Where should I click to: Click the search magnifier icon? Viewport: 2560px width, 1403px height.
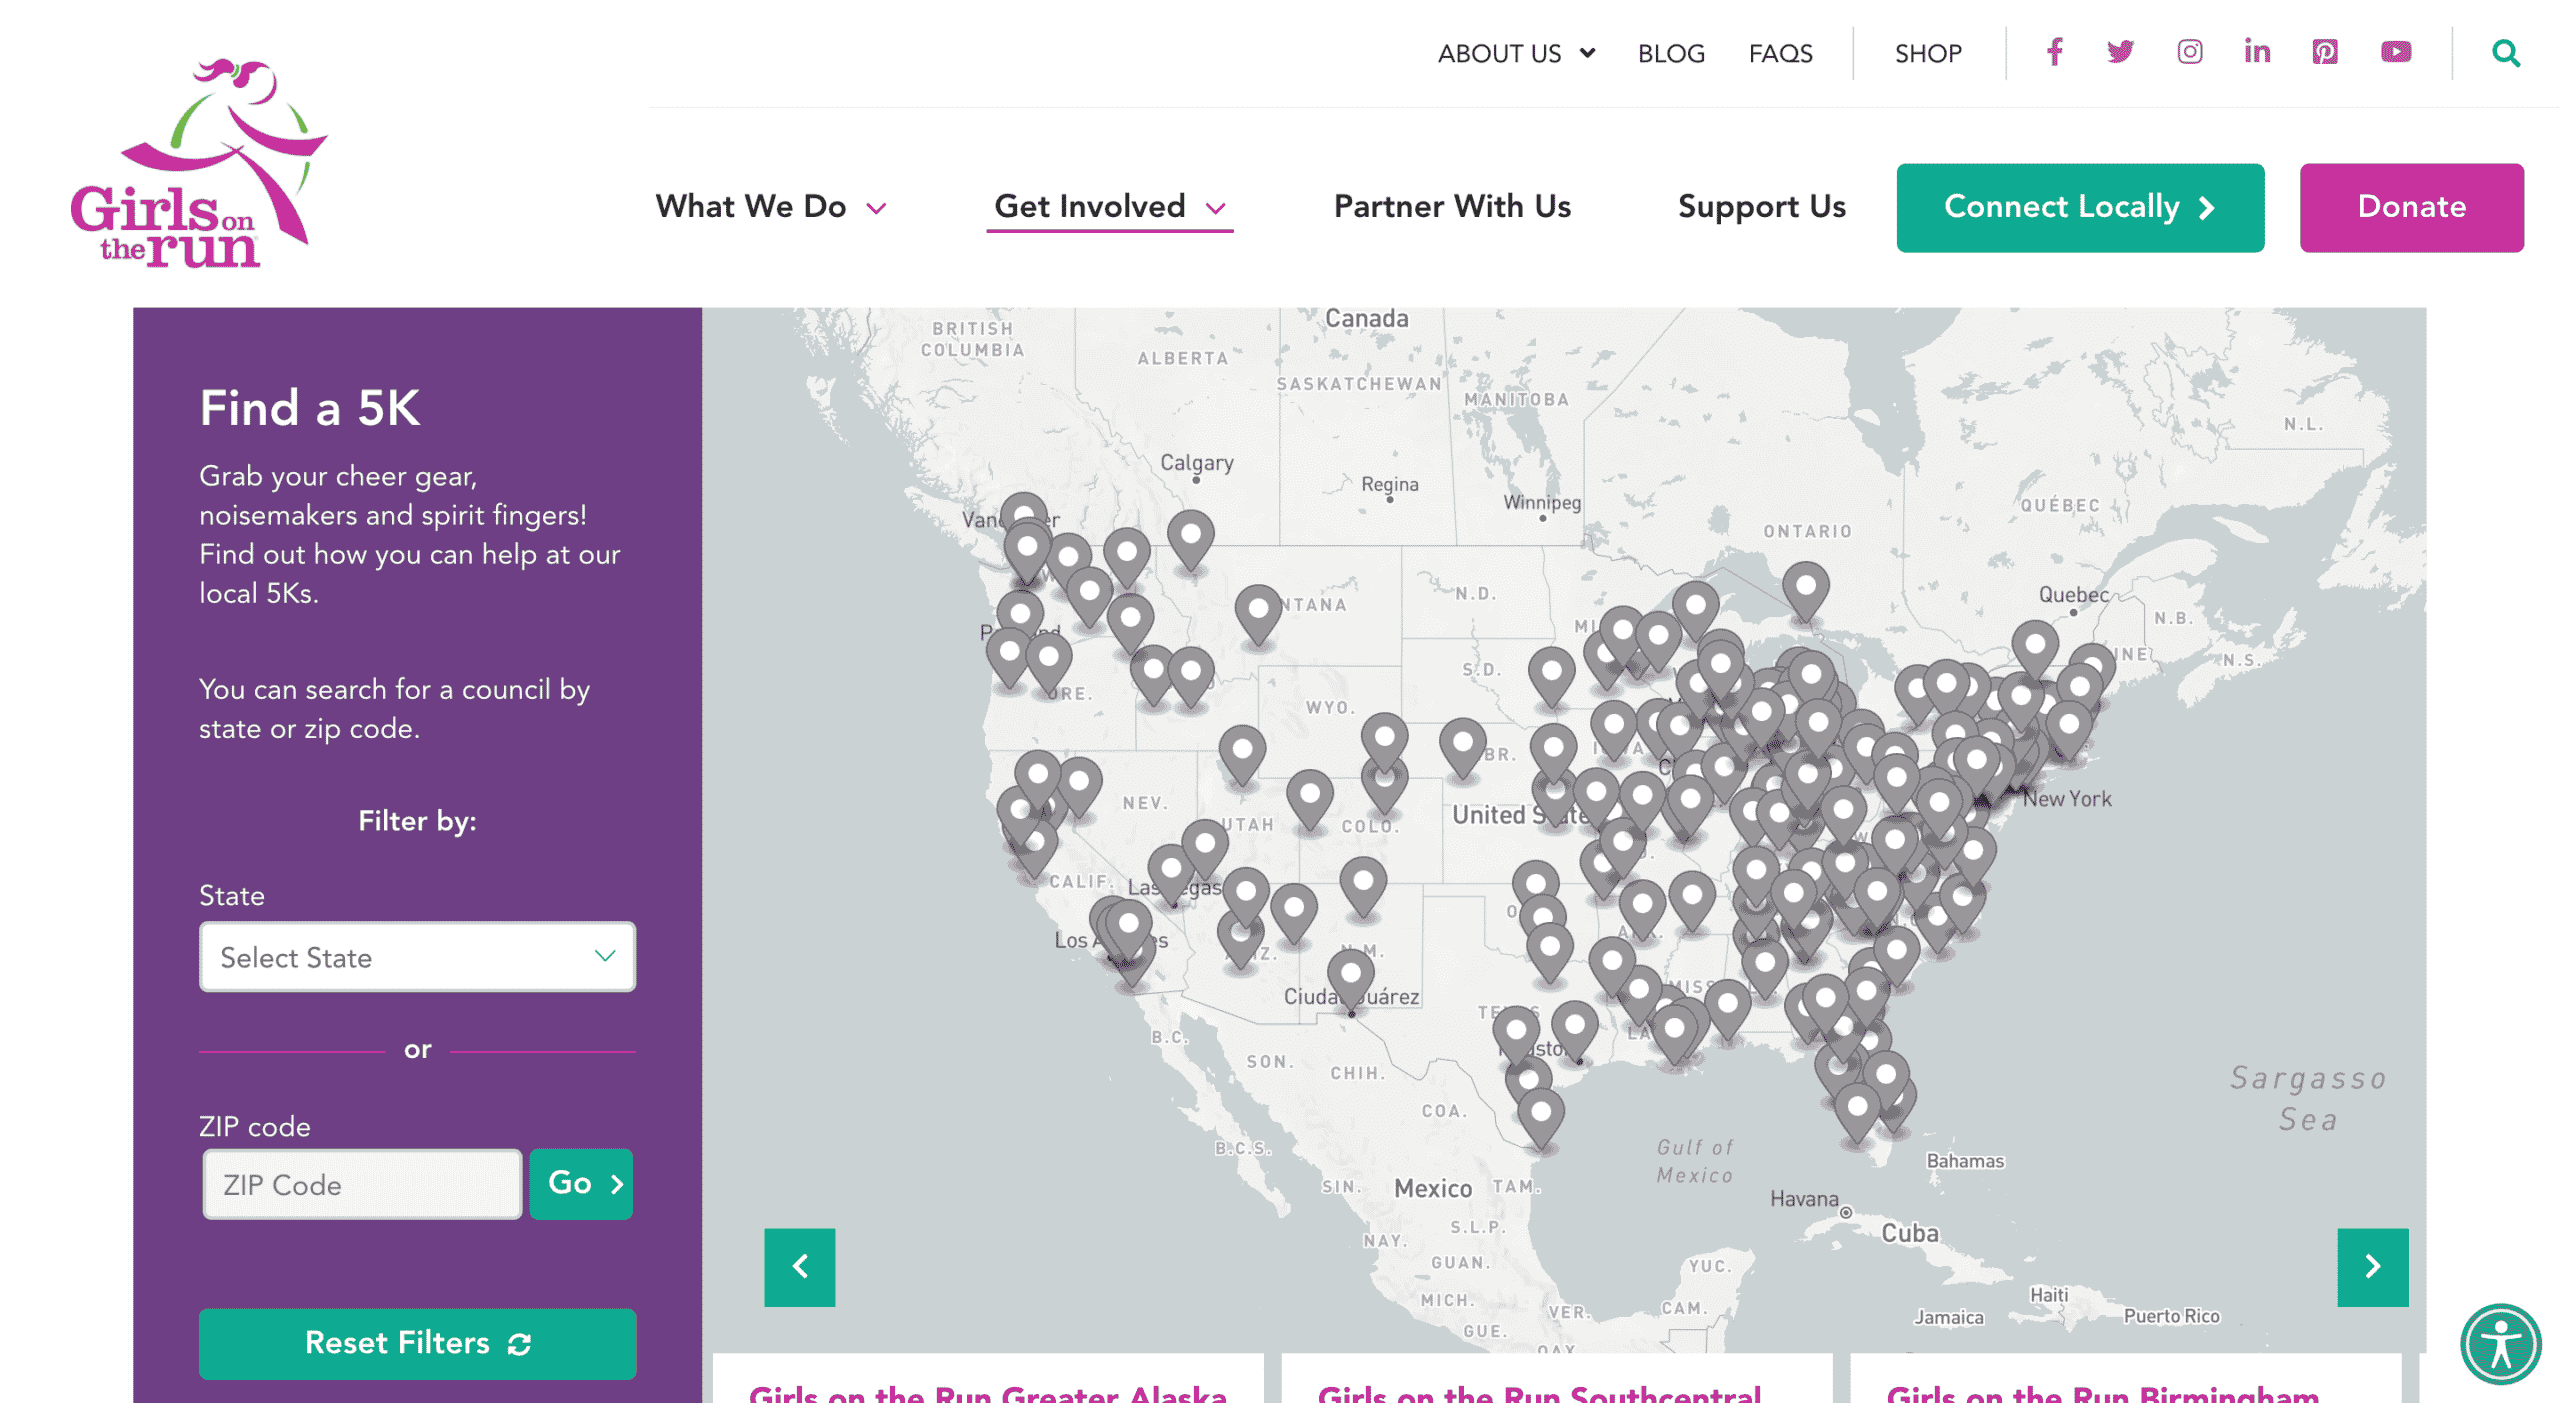2504,53
